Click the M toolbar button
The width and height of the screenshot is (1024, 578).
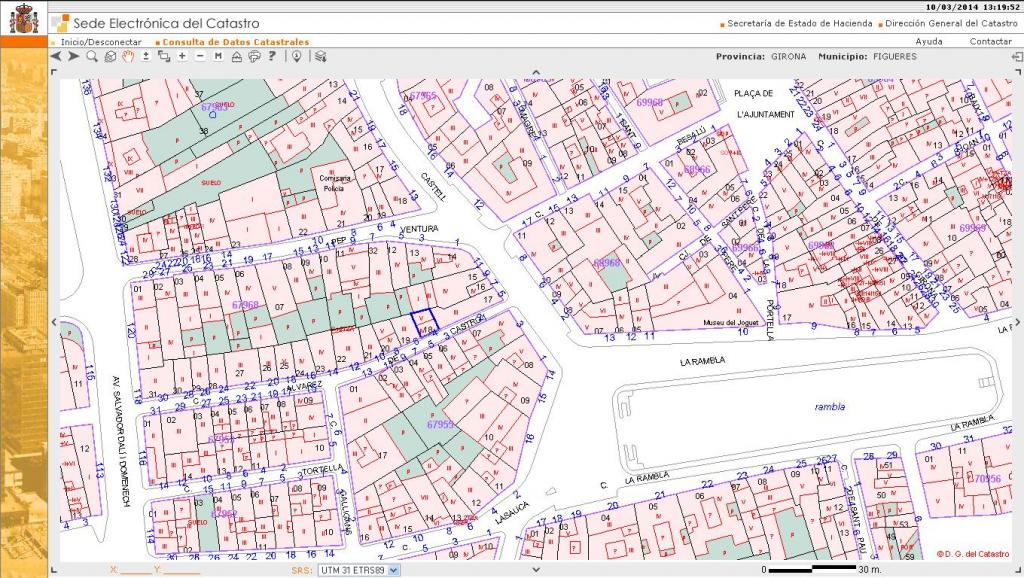(218, 57)
